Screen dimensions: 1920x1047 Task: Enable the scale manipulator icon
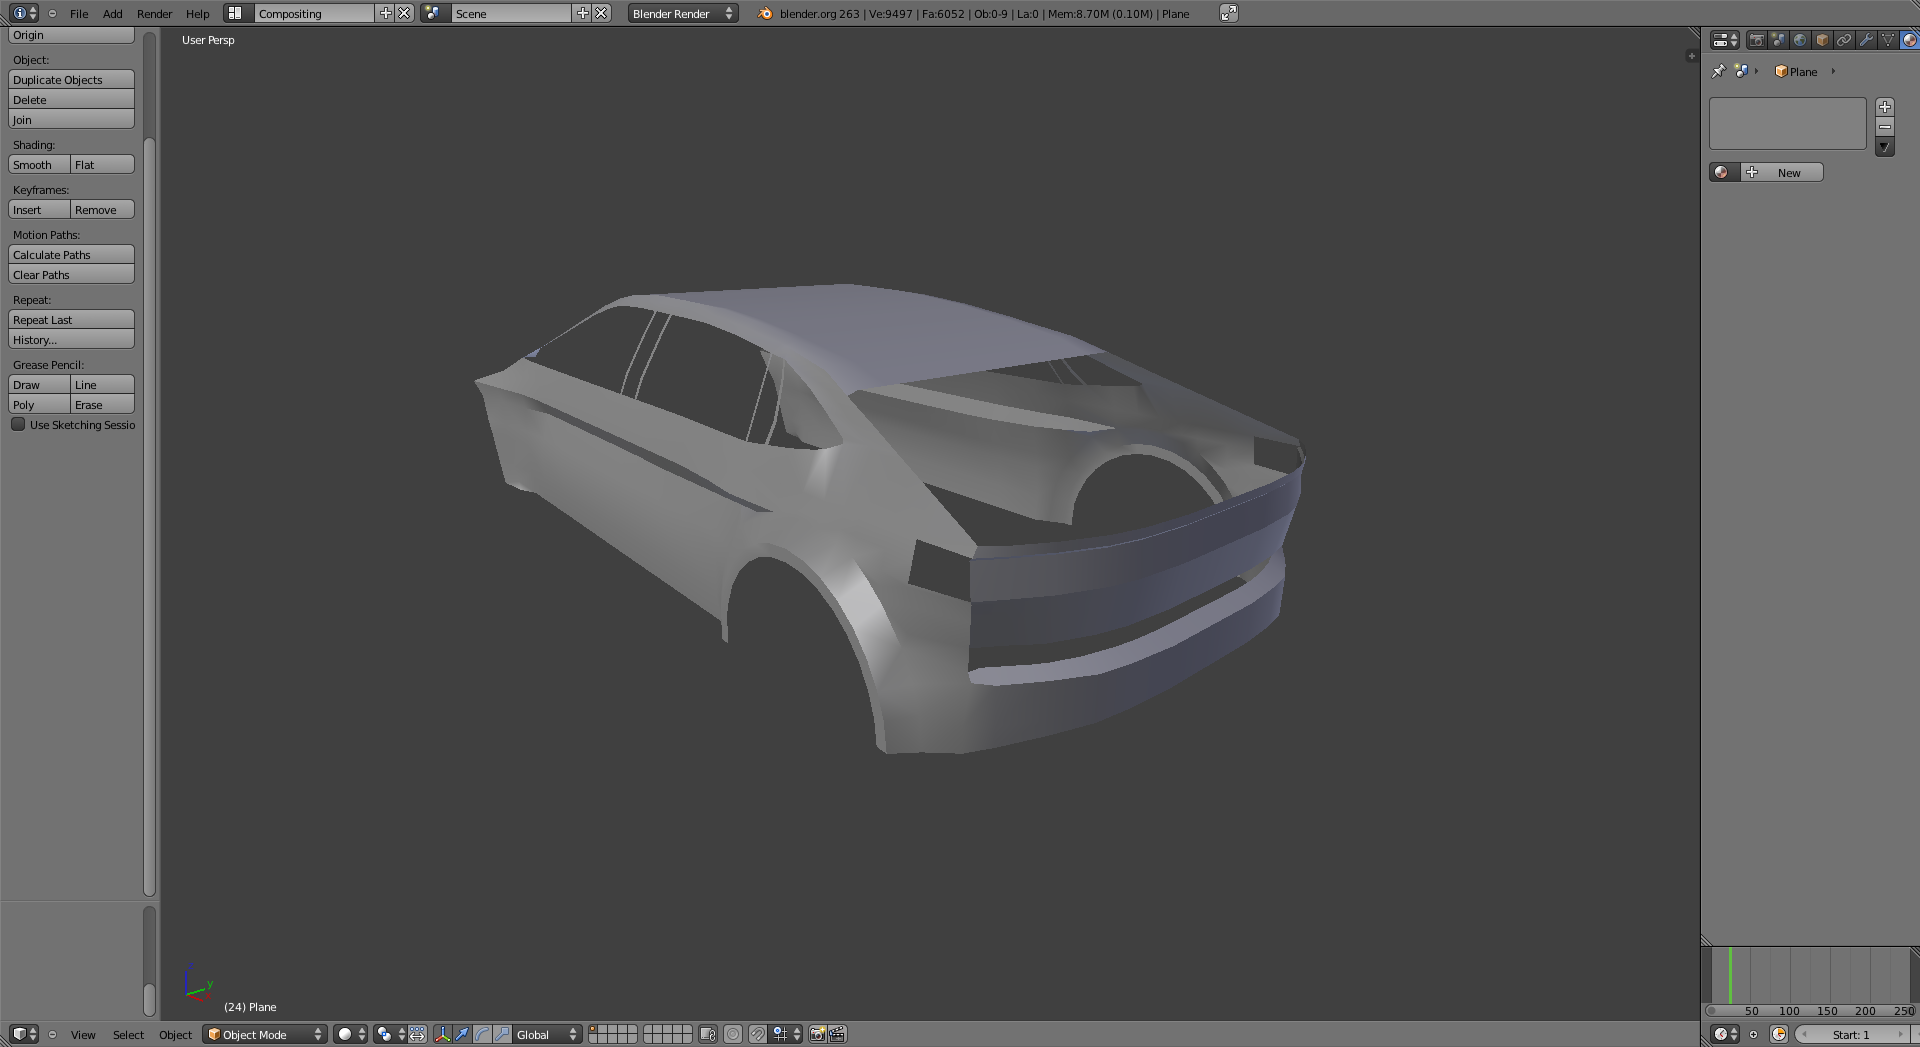(x=502, y=1034)
